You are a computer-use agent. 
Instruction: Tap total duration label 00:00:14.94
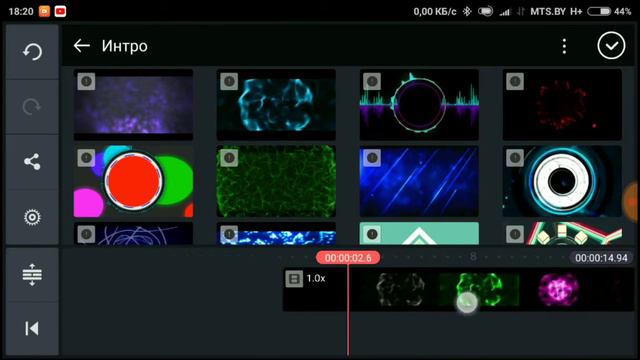point(601,258)
